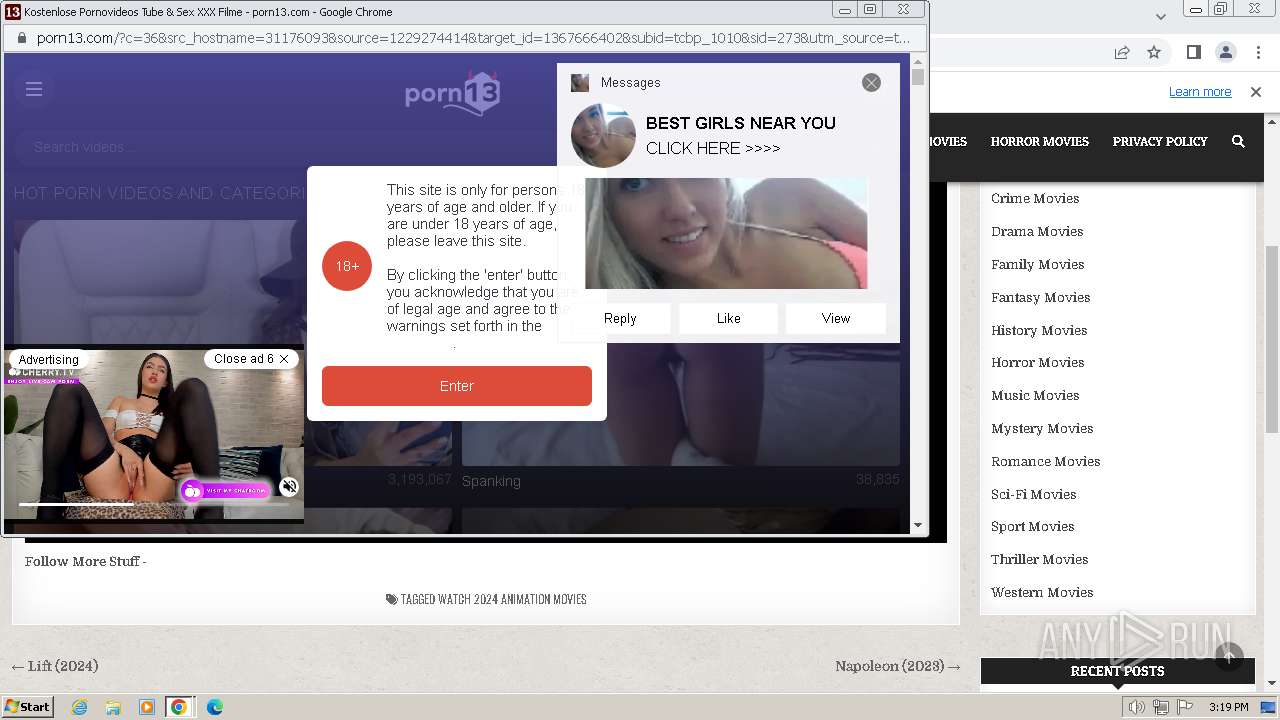Select Family Movies category
The height and width of the screenshot is (720, 1280).
1038,264
